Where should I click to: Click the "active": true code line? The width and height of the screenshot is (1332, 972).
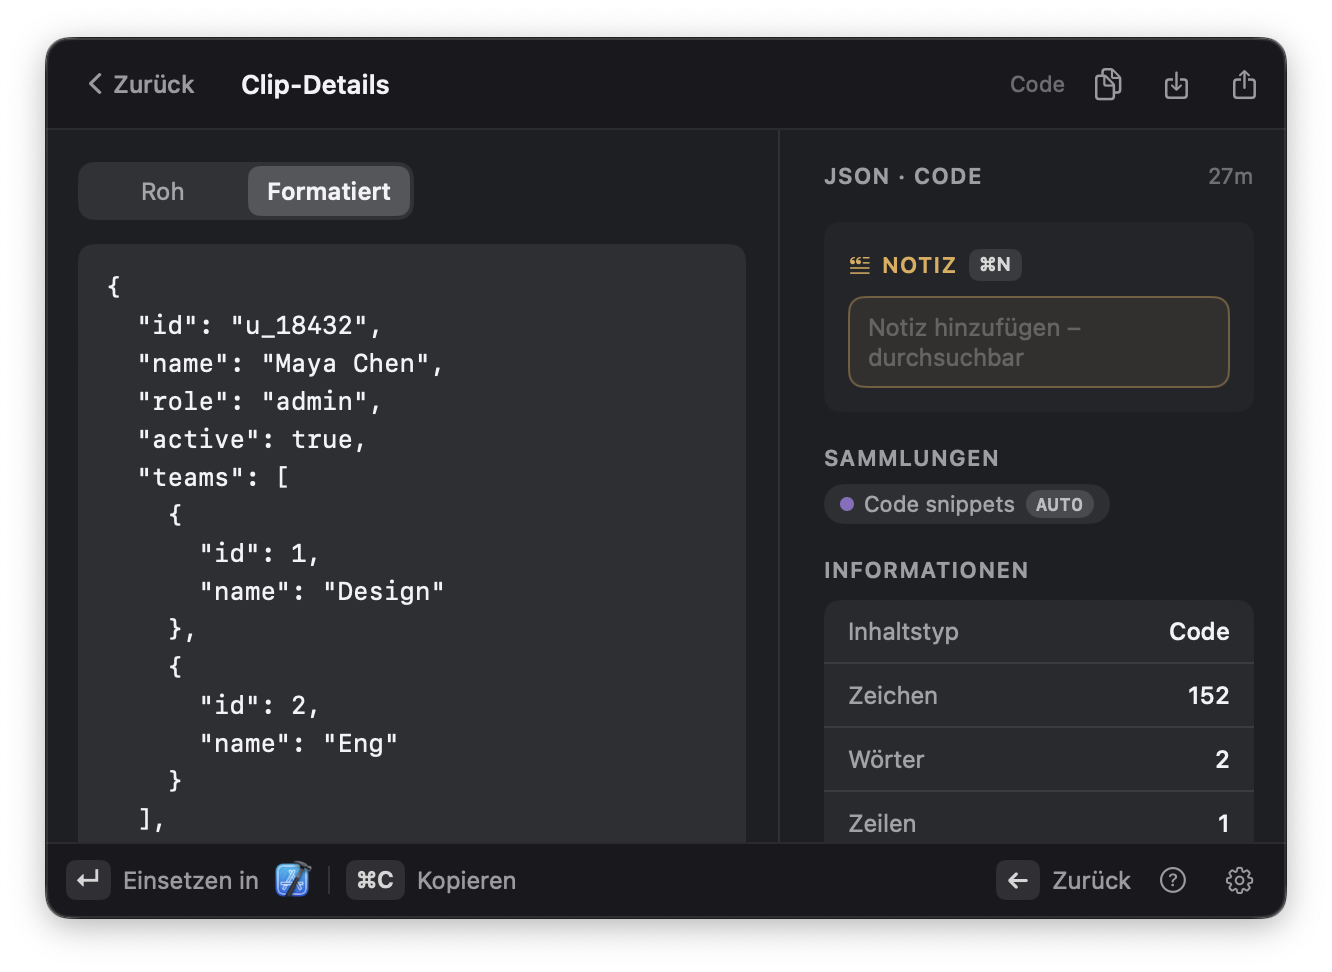coord(252,439)
